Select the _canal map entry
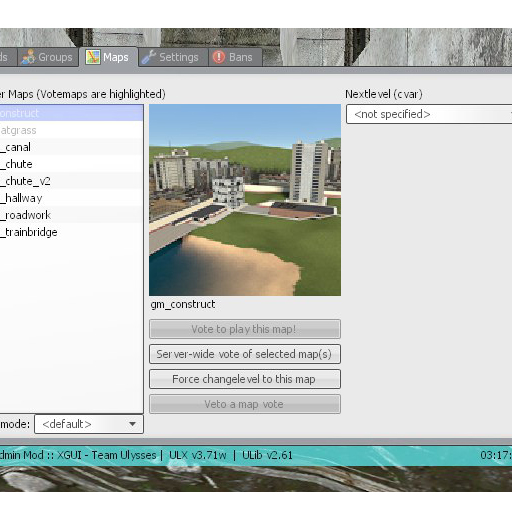The image size is (512, 512). pos(71,147)
